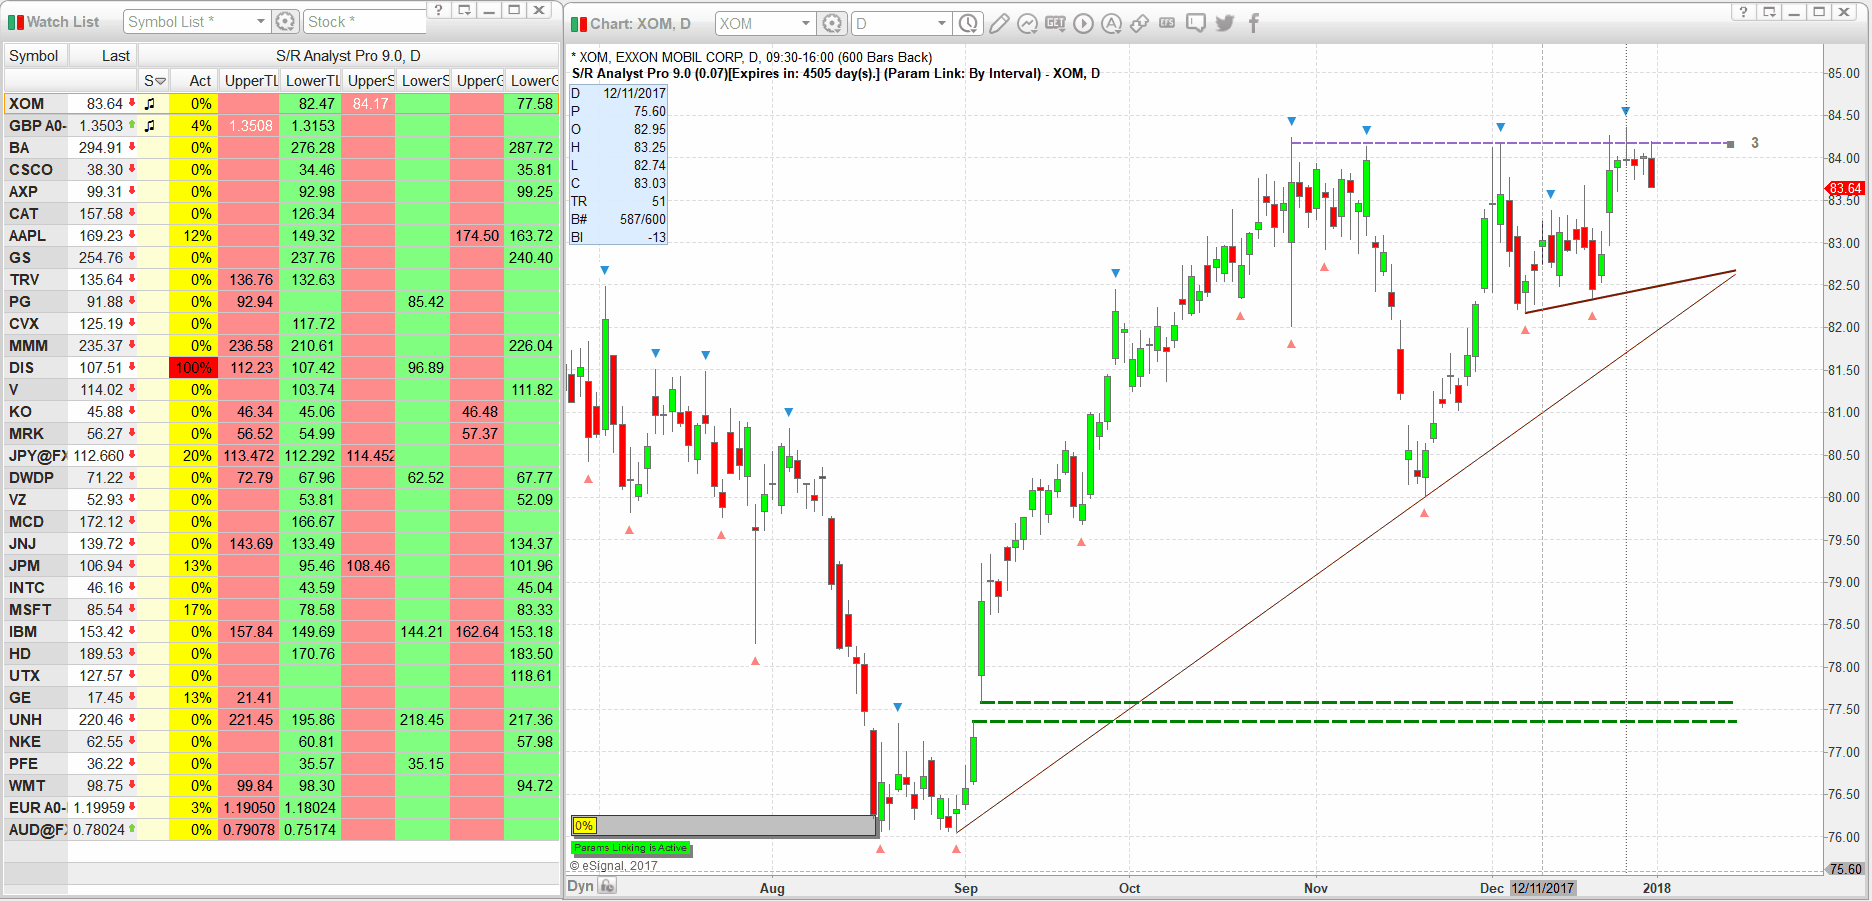Image resolution: width=1872 pixels, height=901 pixels.
Task: Click the 75.60 price label on axis
Action: tap(1845, 869)
